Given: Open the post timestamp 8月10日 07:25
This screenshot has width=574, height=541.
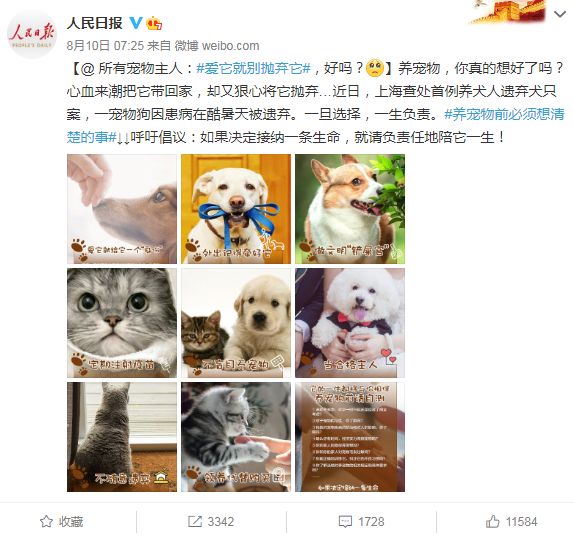Looking at the screenshot, I should (105, 45).
